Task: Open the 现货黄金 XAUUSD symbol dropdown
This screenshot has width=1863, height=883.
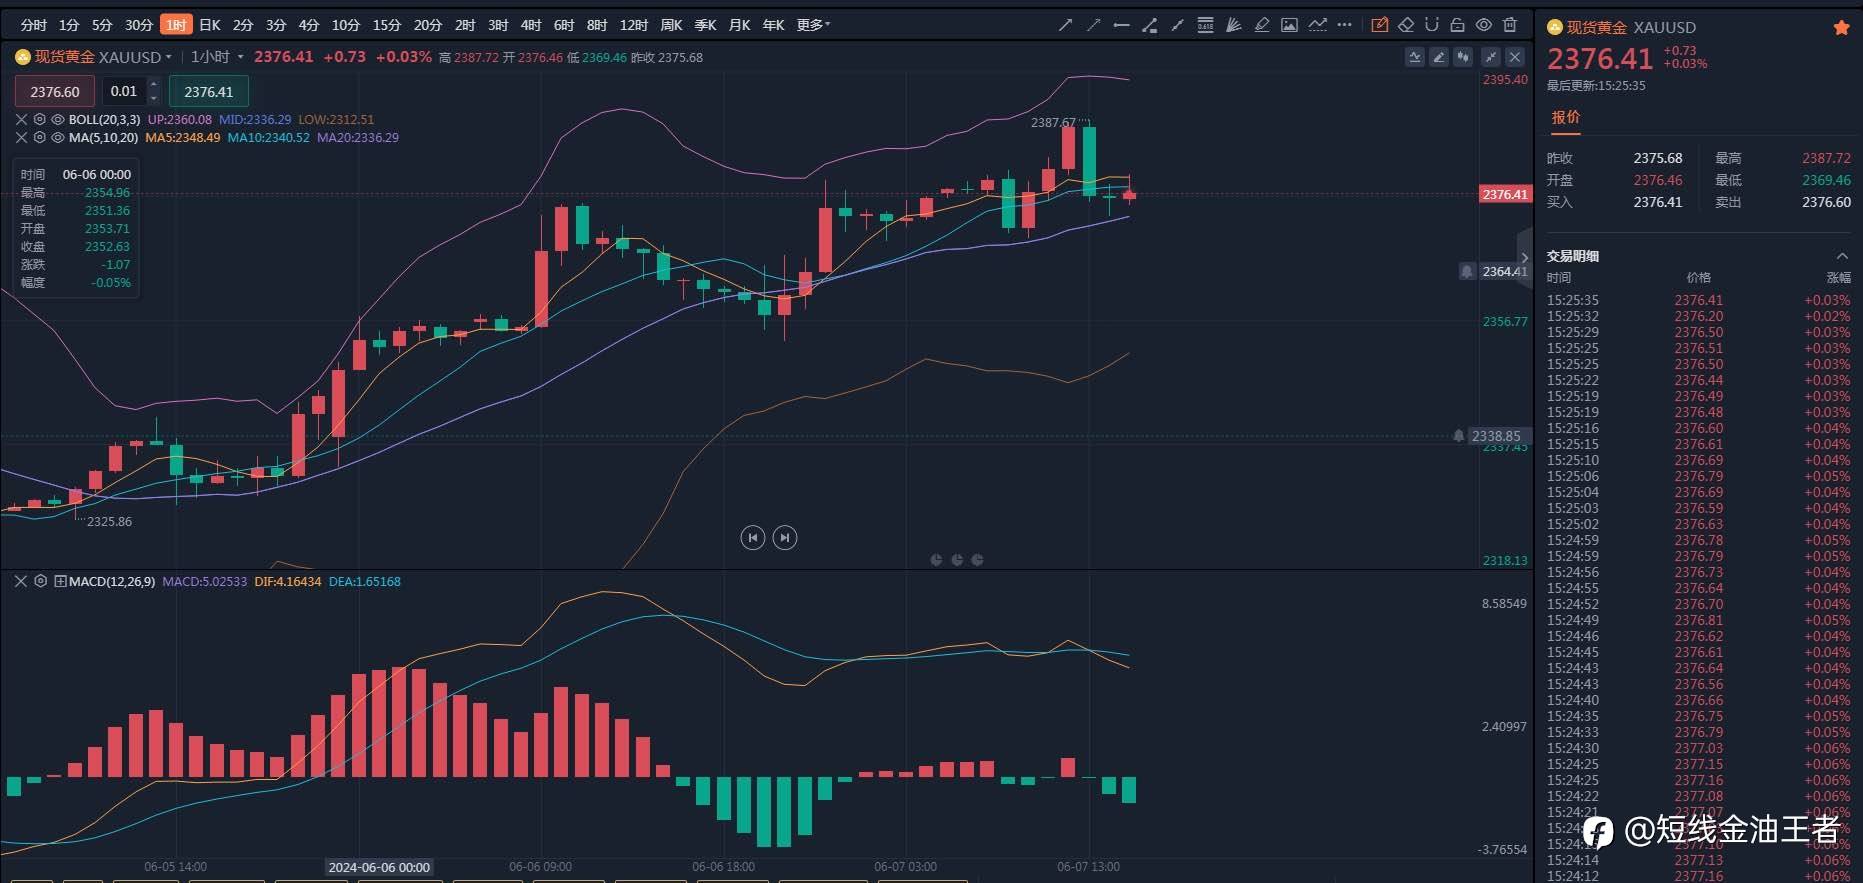Action: [x=93, y=57]
